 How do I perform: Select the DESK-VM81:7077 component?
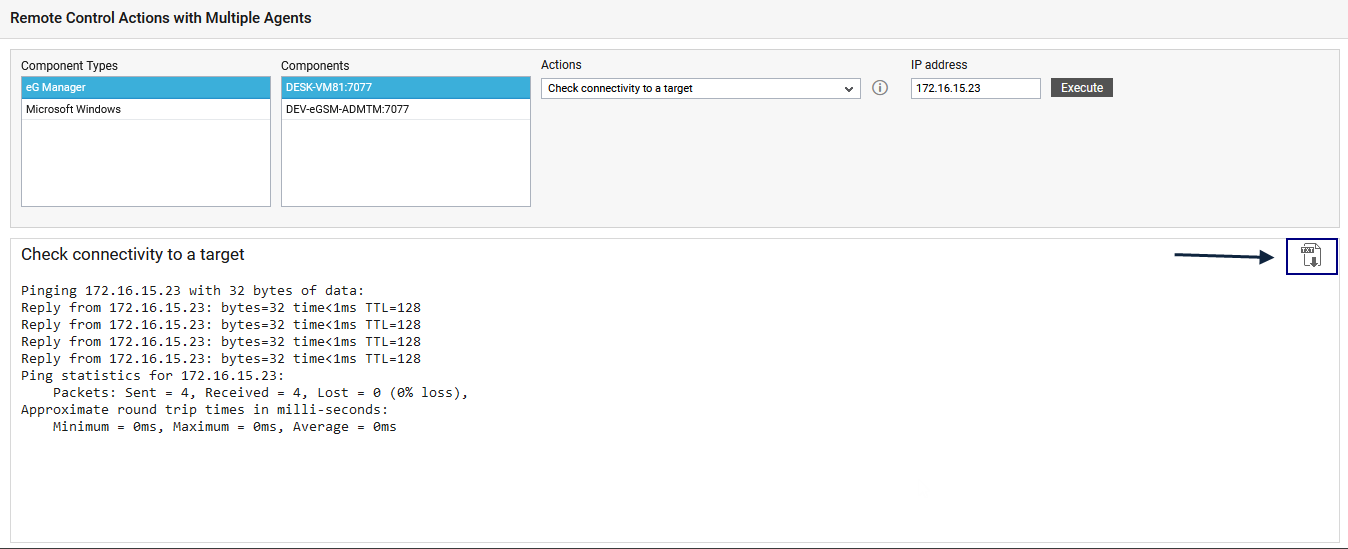[405, 88]
